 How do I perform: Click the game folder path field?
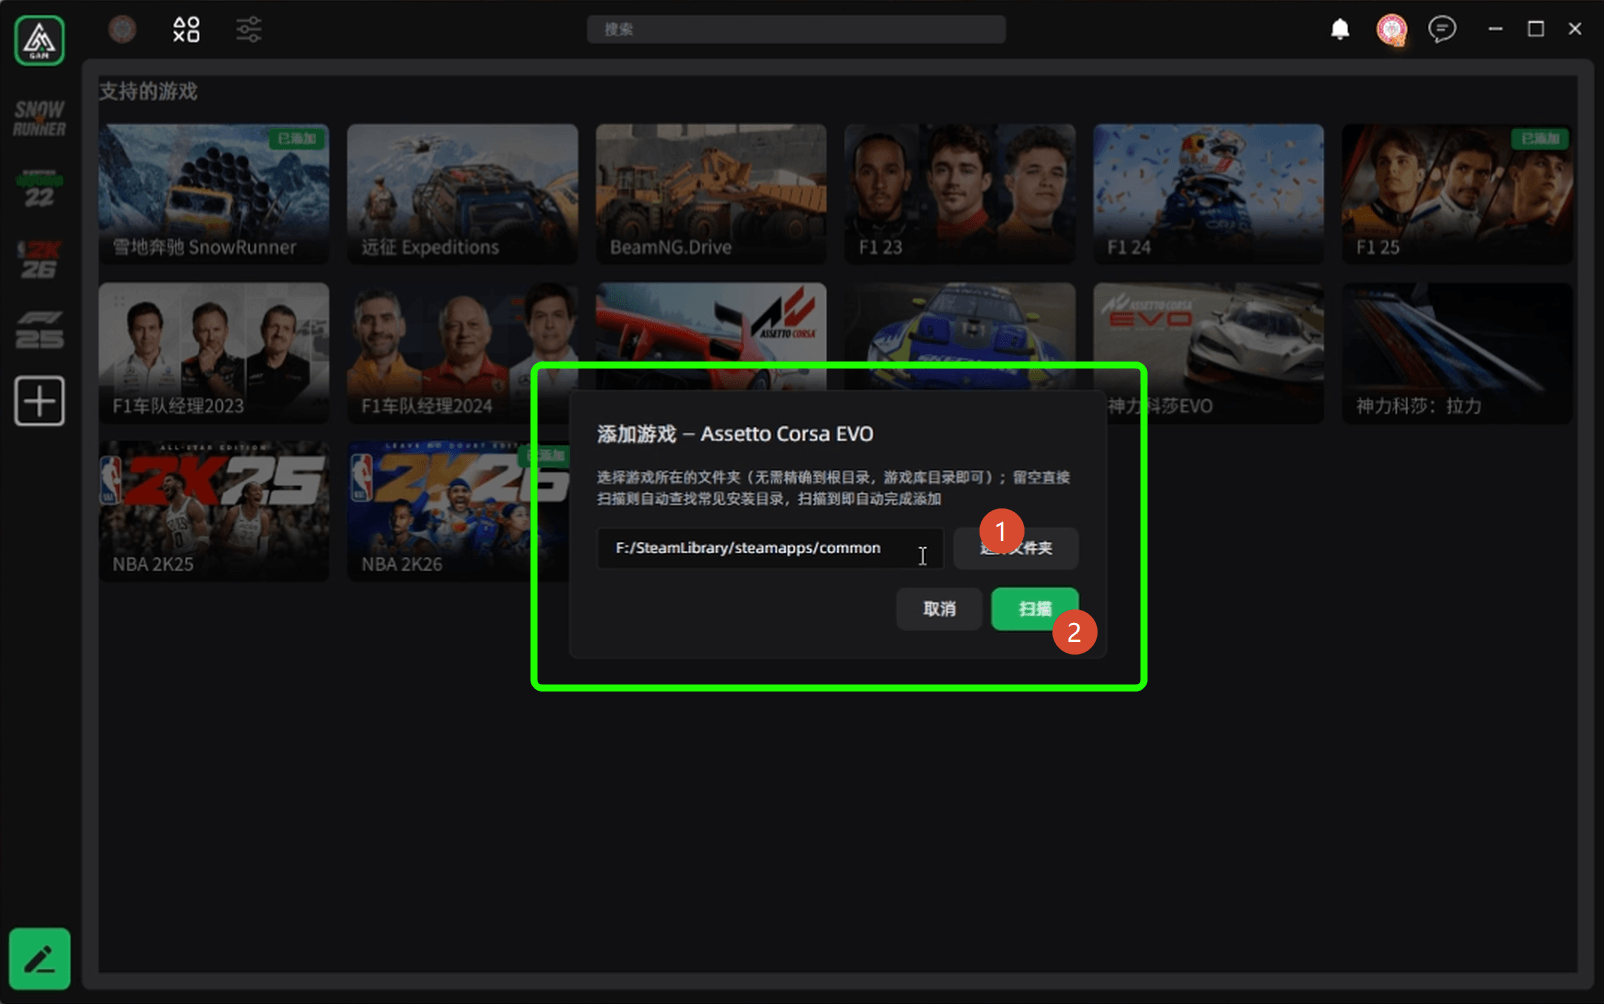(770, 548)
